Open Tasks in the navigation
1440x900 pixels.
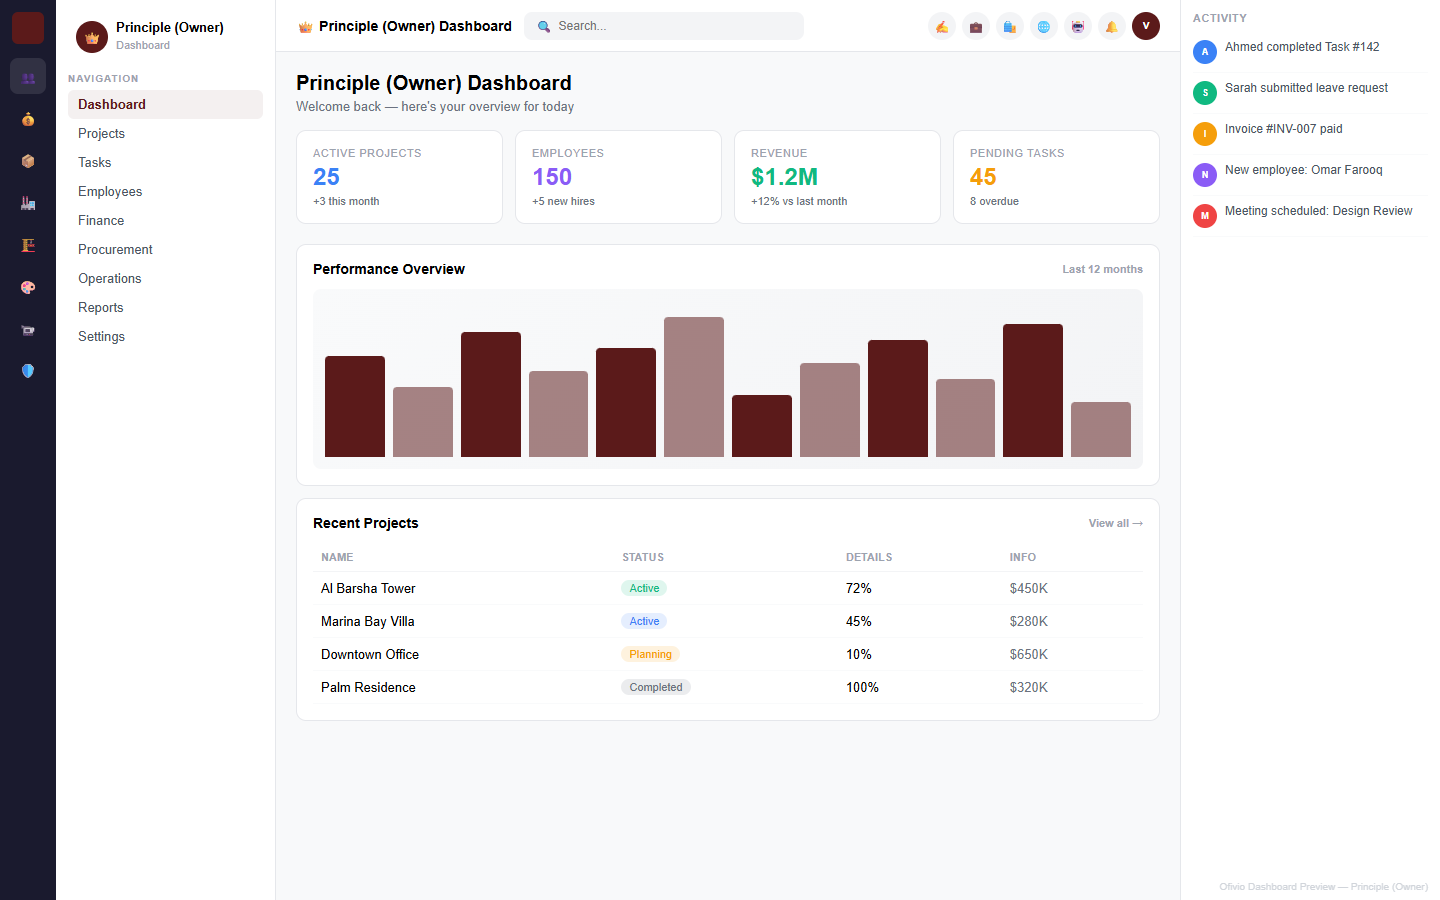(165, 162)
